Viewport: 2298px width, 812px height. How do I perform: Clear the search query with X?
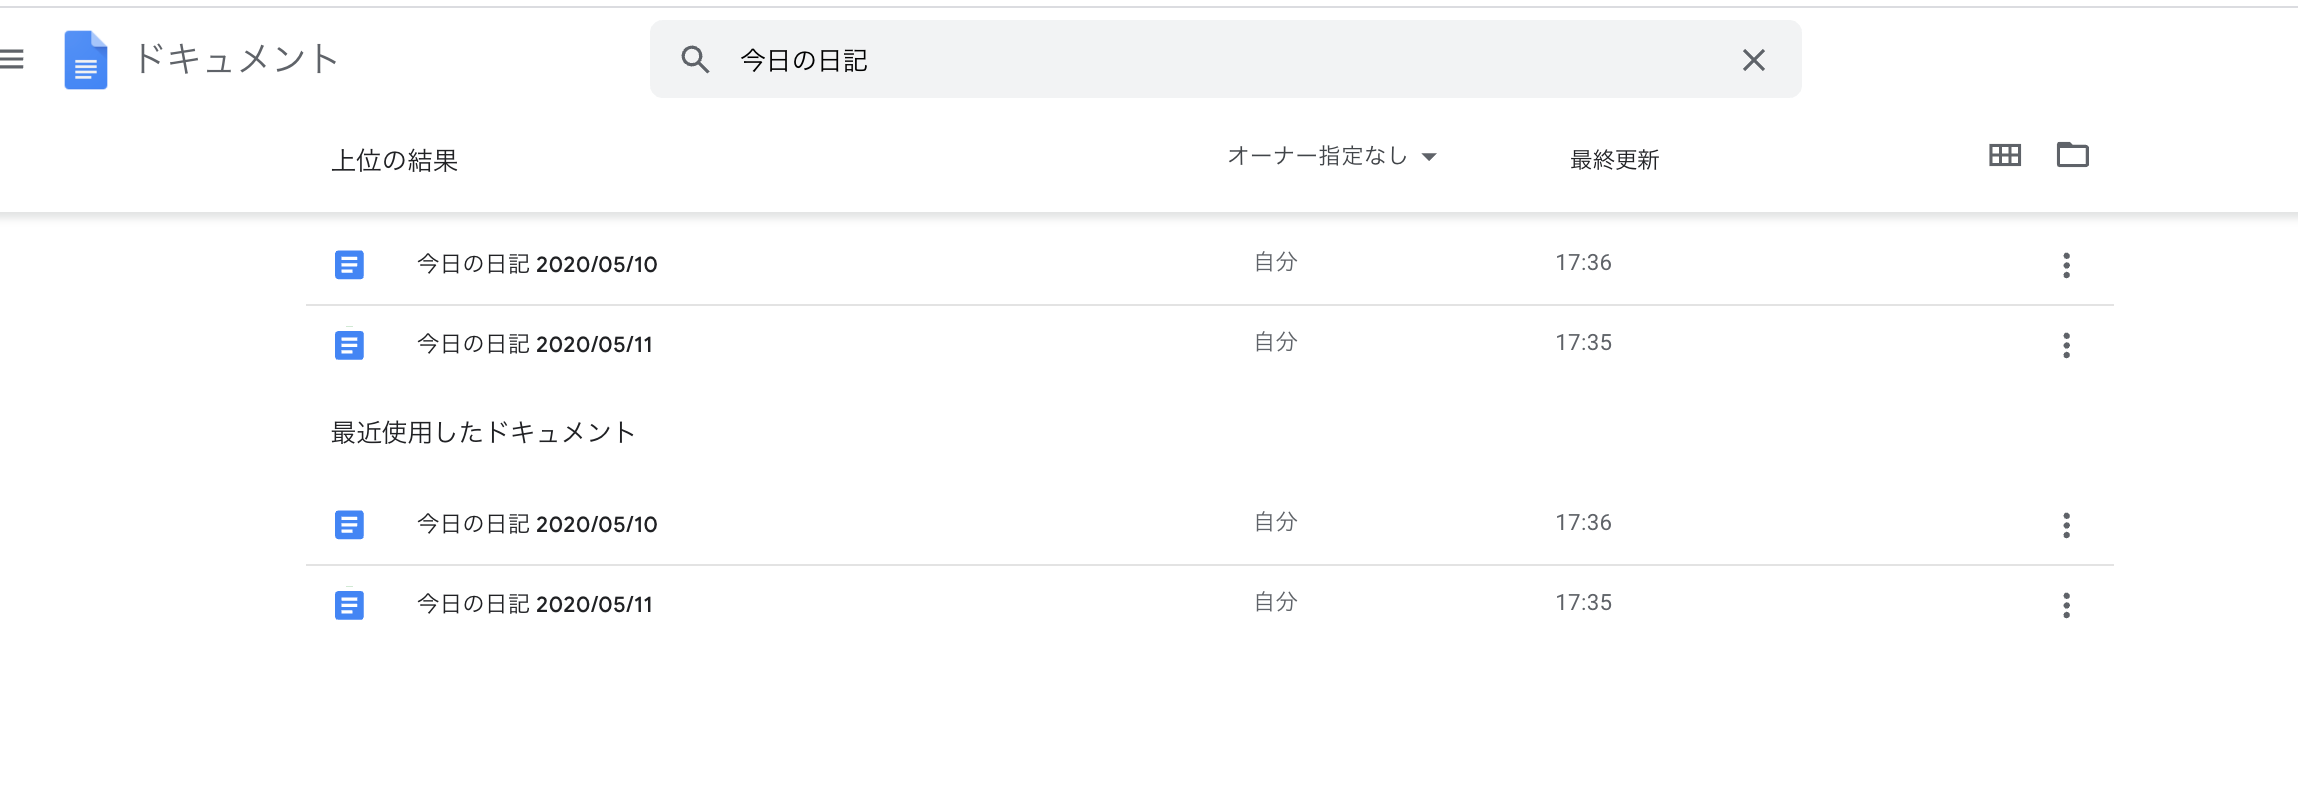point(1753,60)
